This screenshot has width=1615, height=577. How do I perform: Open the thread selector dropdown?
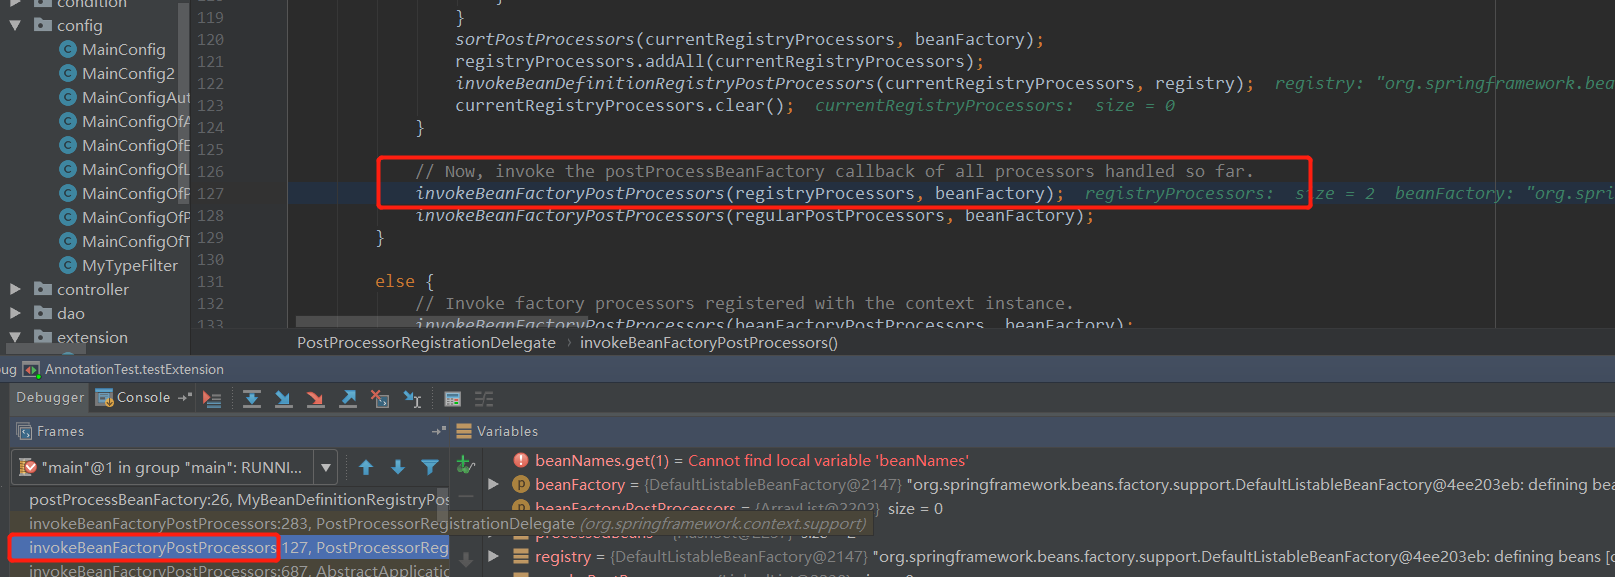(325, 467)
